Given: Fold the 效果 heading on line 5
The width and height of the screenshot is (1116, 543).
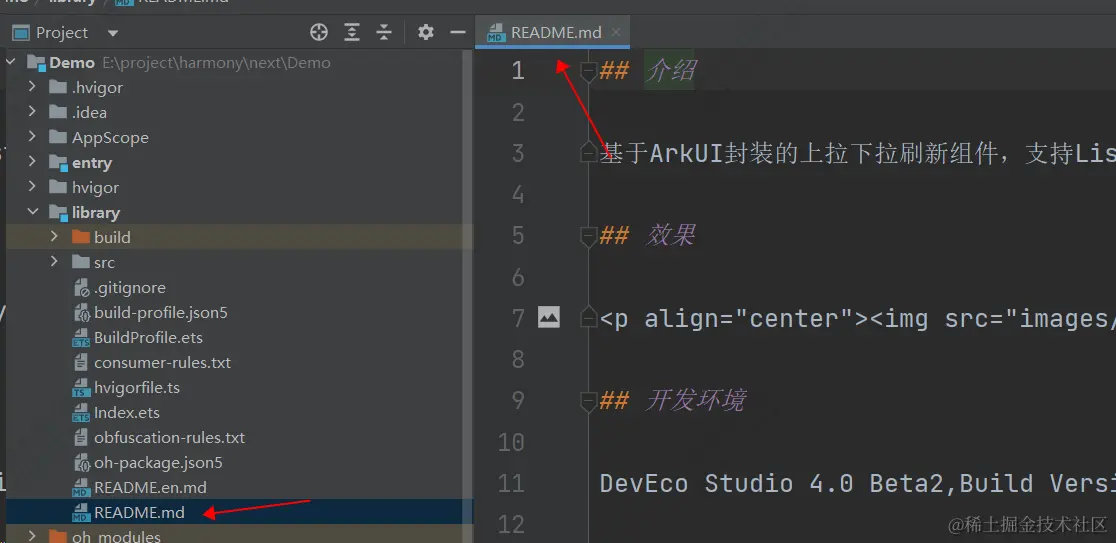Looking at the screenshot, I should [x=588, y=236].
